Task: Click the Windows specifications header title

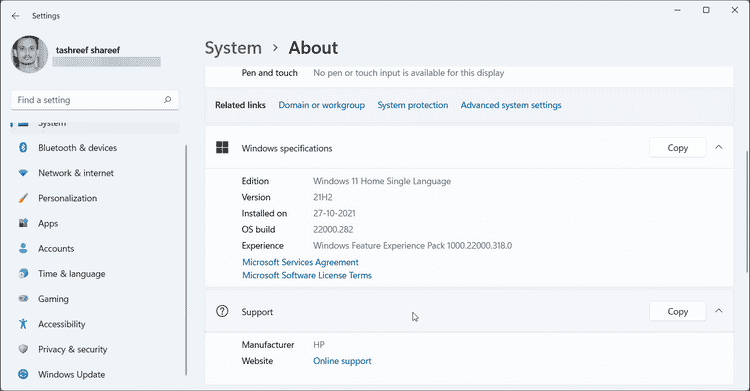Action: (287, 148)
